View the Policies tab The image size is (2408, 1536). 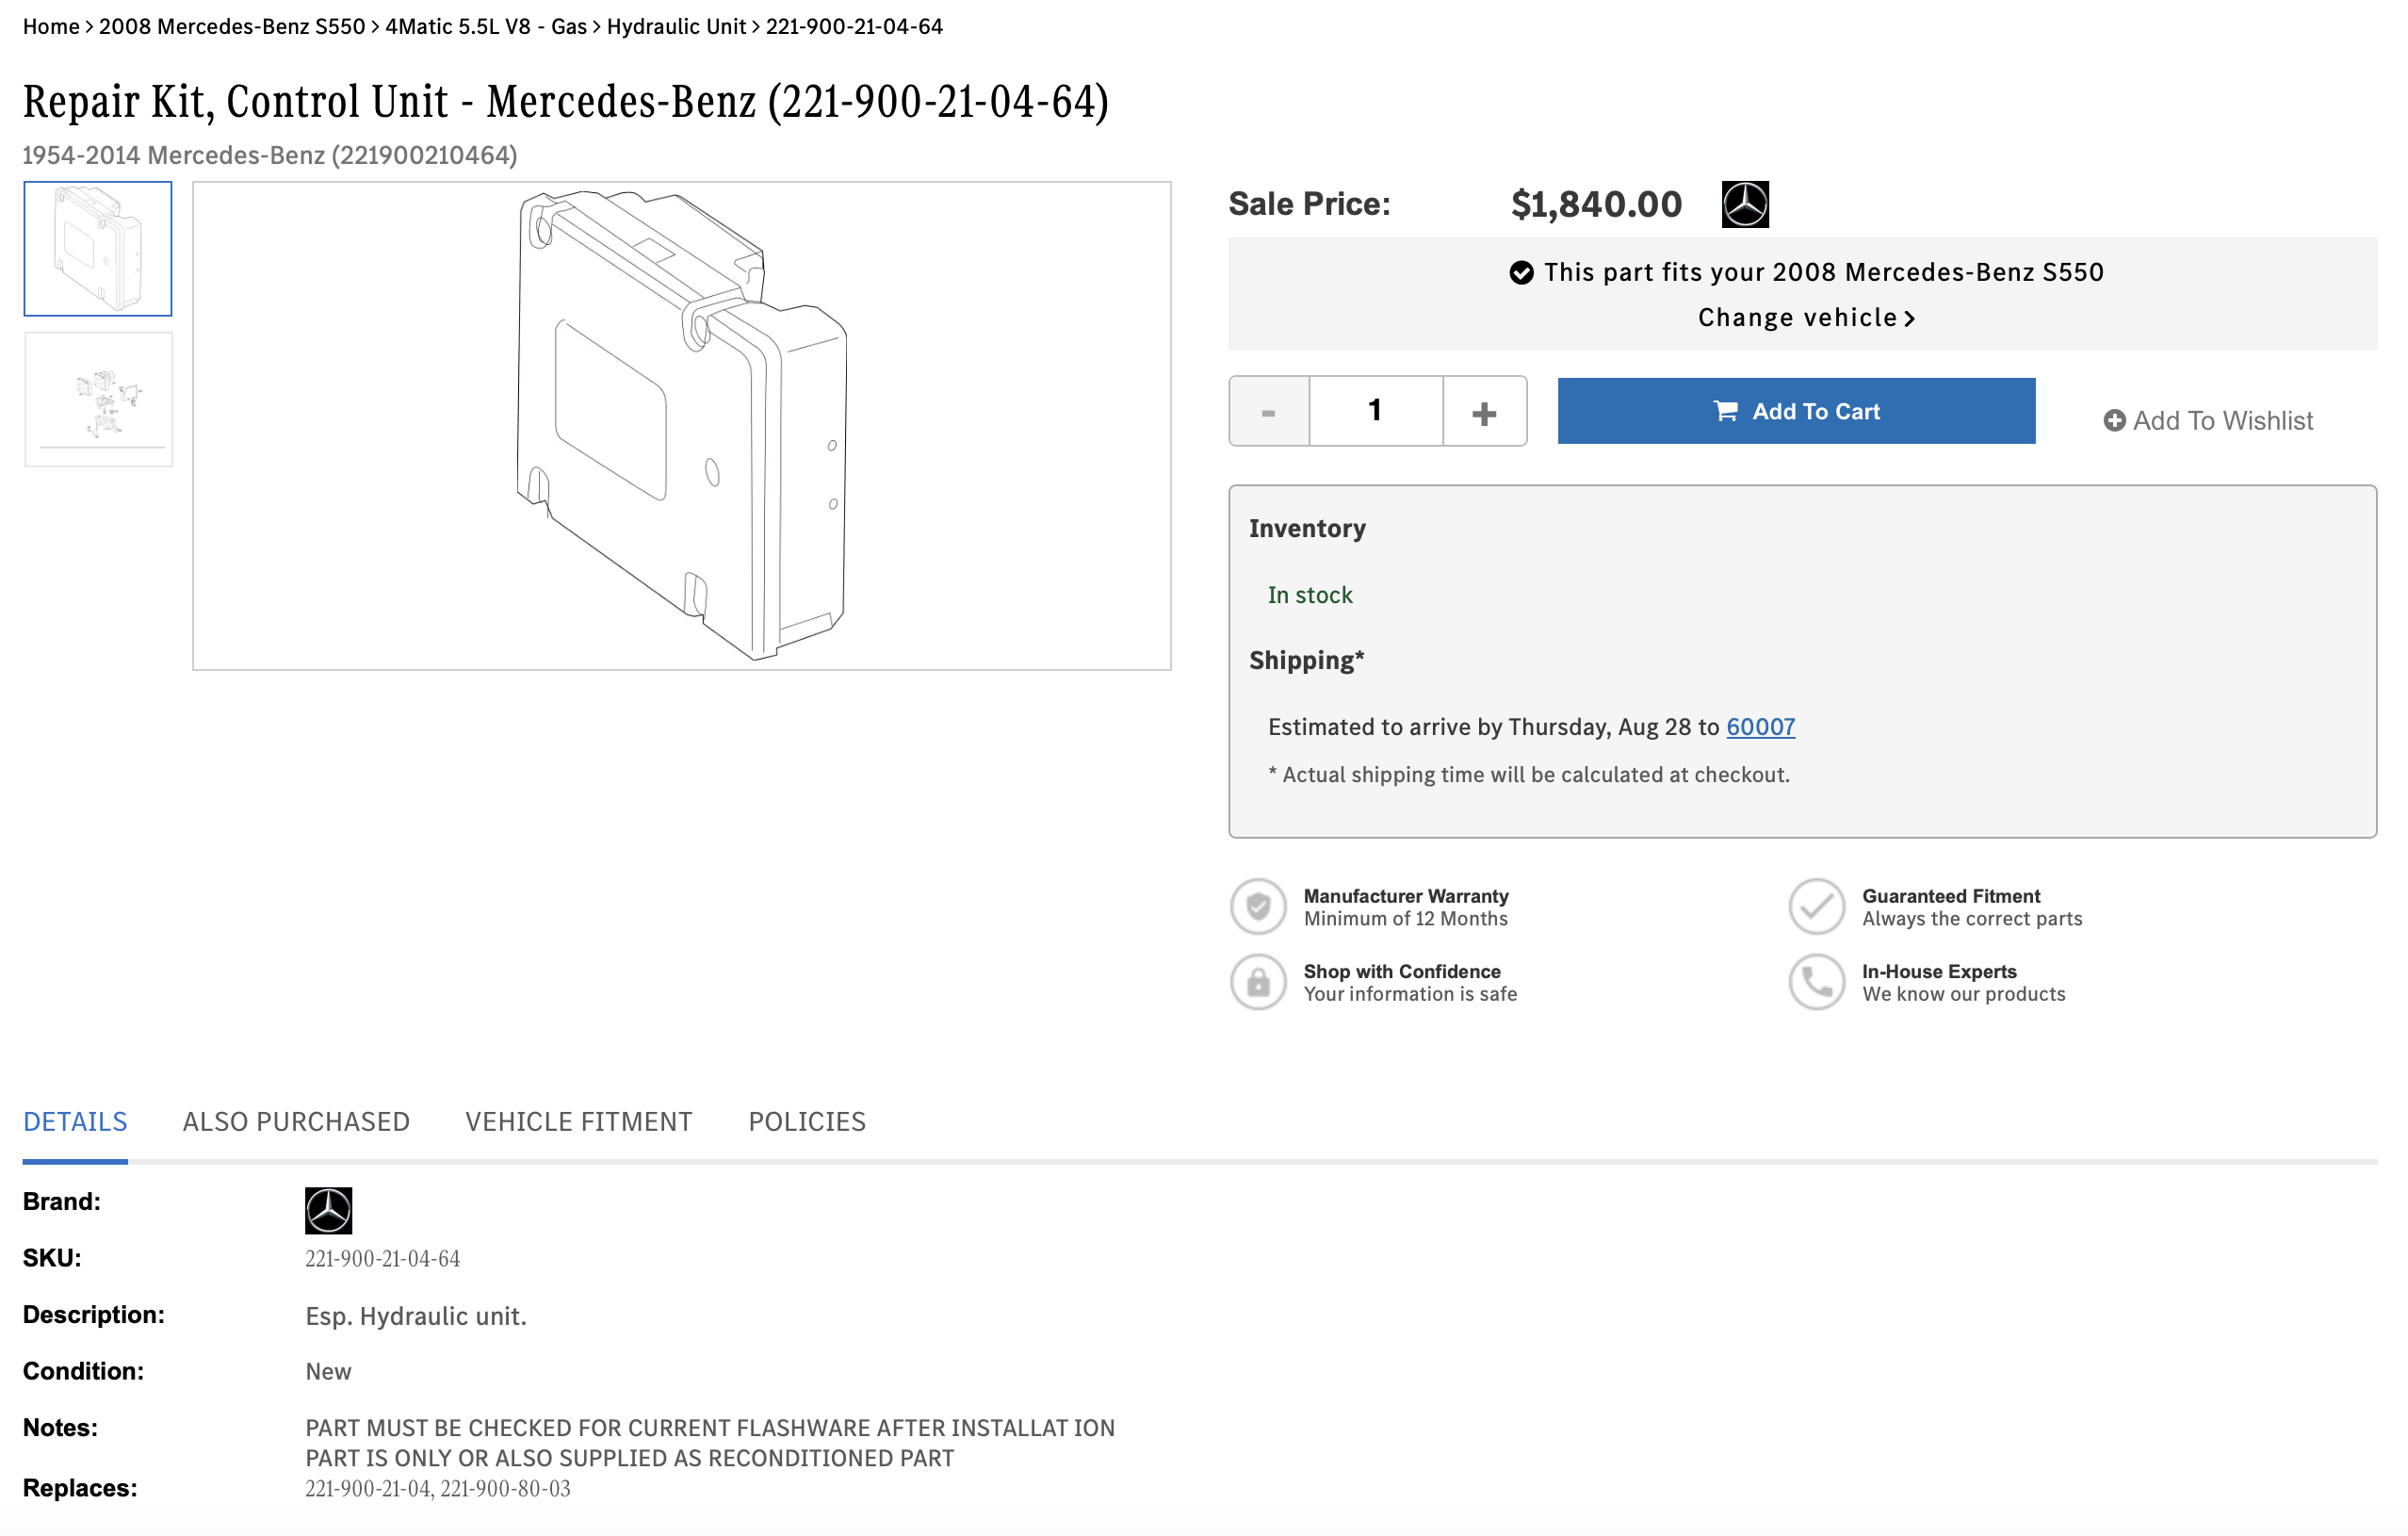pos(807,1122)
